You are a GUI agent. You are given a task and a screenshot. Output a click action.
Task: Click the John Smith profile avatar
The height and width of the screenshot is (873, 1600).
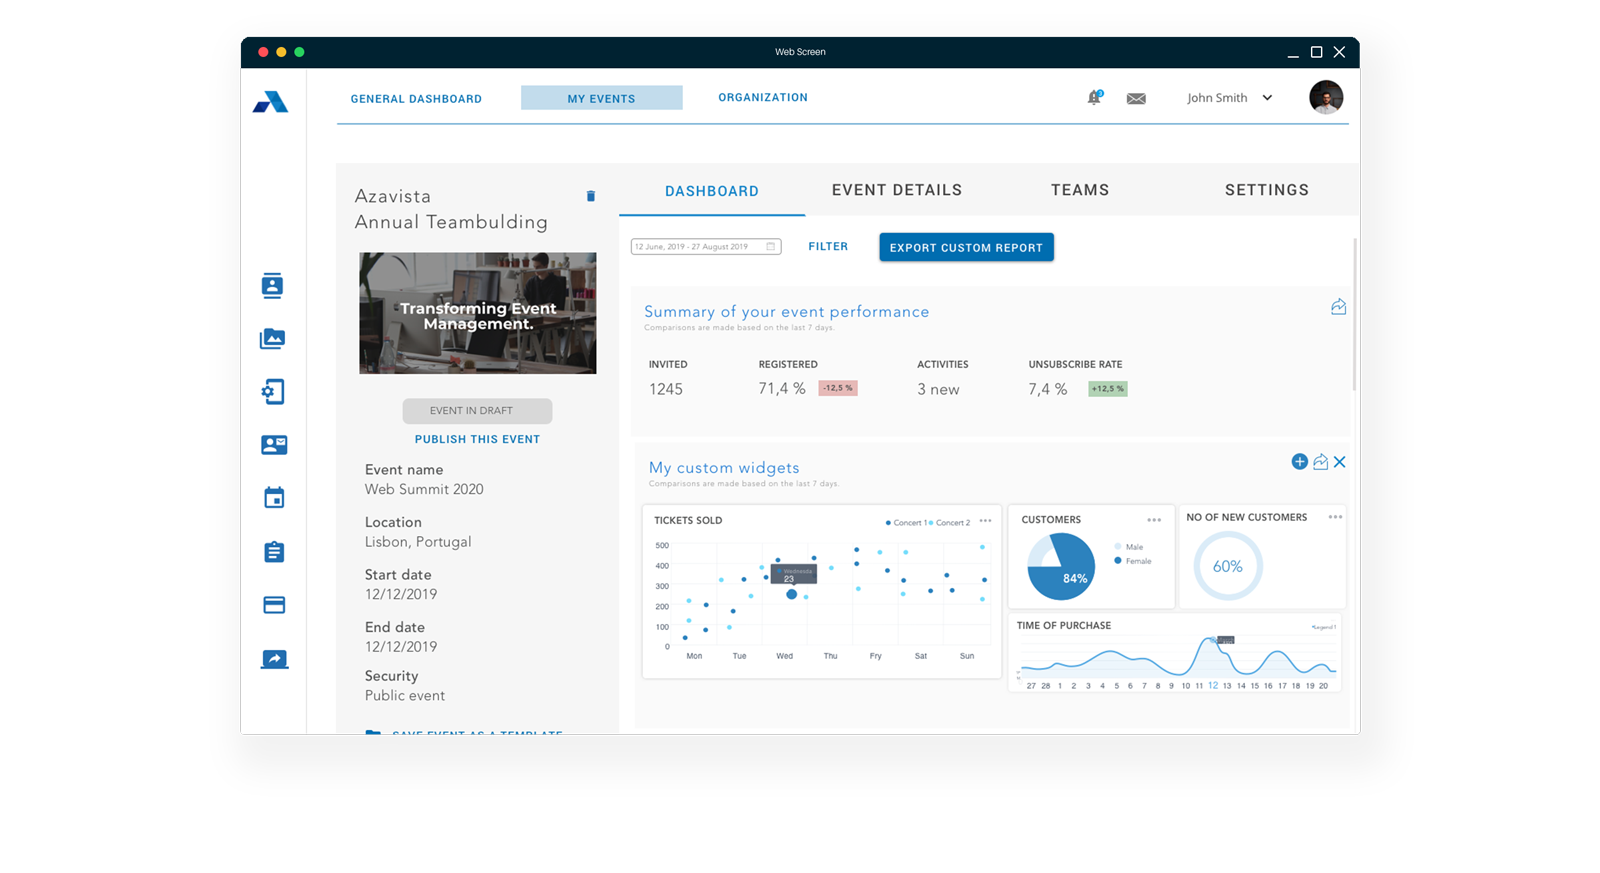click(1326, 97)
